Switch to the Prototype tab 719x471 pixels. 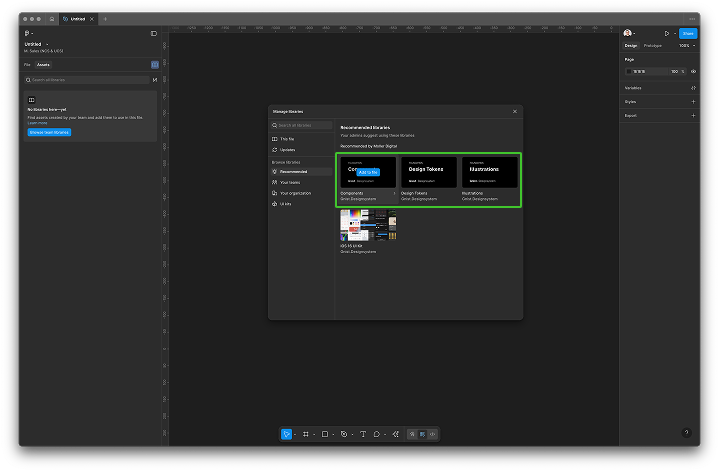652,45
